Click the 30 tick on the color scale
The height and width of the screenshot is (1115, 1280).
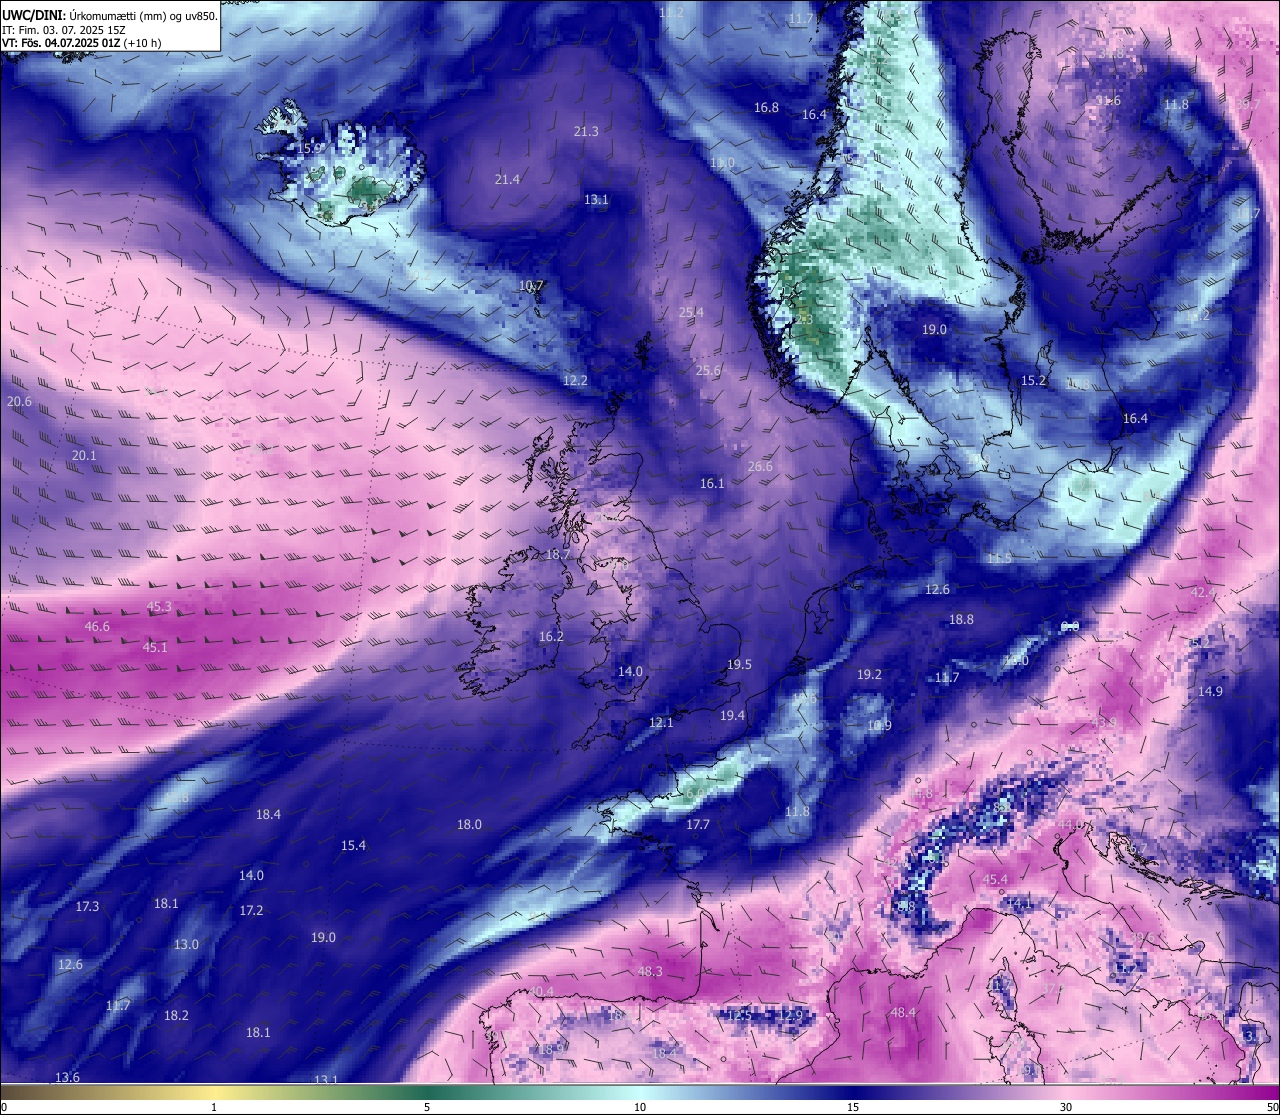(1066, 1107)
